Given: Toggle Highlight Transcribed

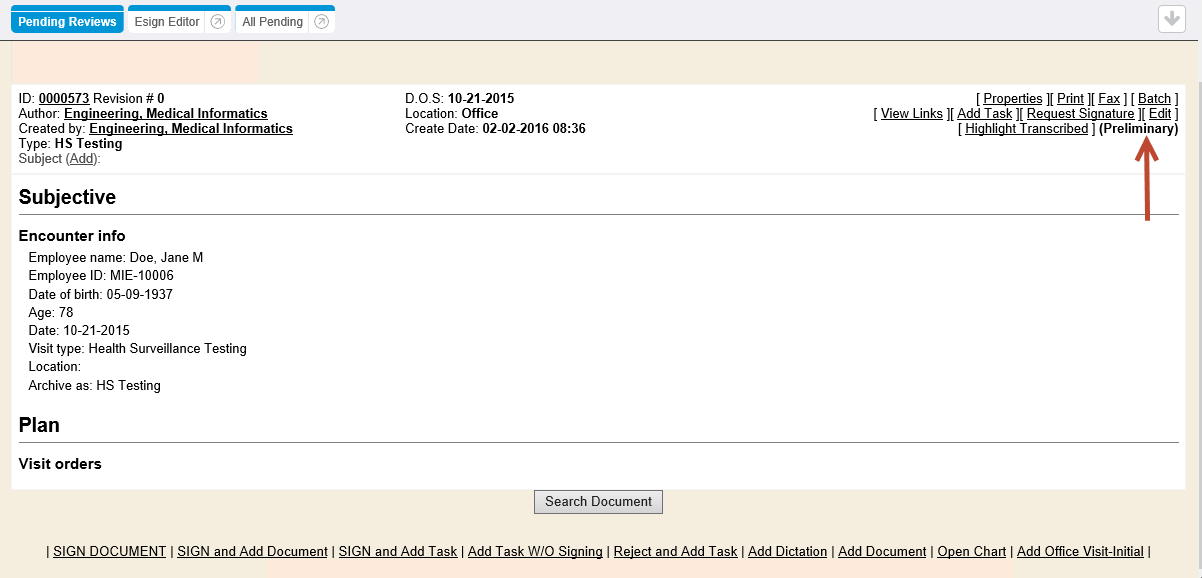Looking at the screenshot, I should [1026, 129].
